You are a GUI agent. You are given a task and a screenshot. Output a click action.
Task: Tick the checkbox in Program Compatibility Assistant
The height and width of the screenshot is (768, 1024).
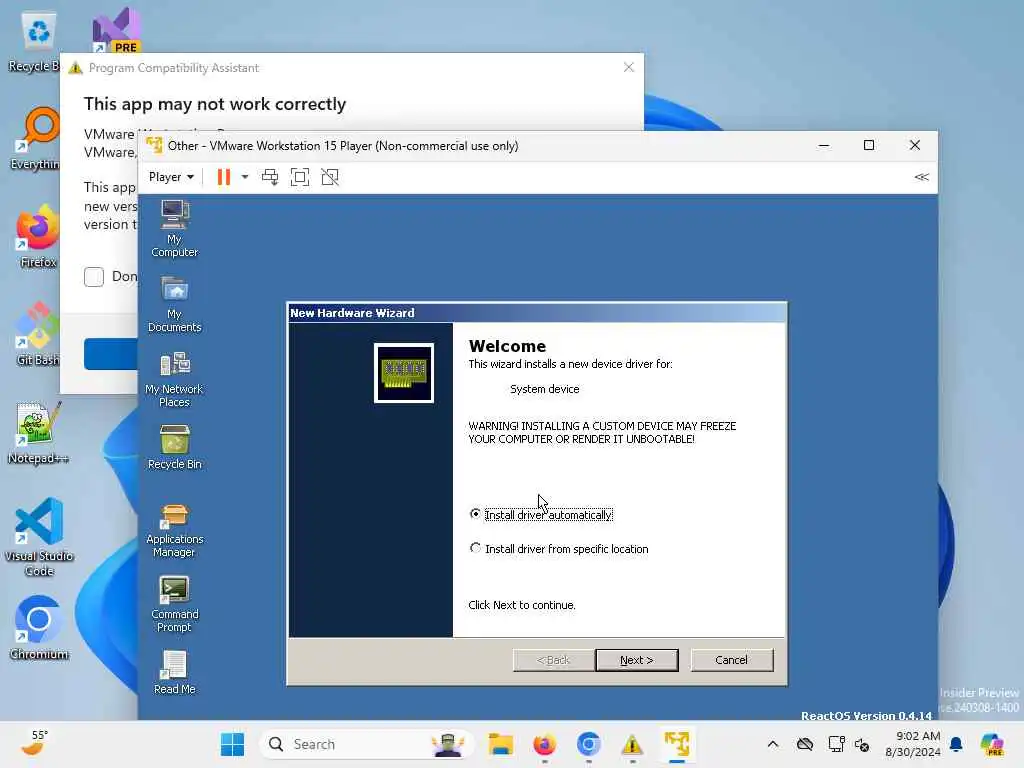click(x=94, y=276)
